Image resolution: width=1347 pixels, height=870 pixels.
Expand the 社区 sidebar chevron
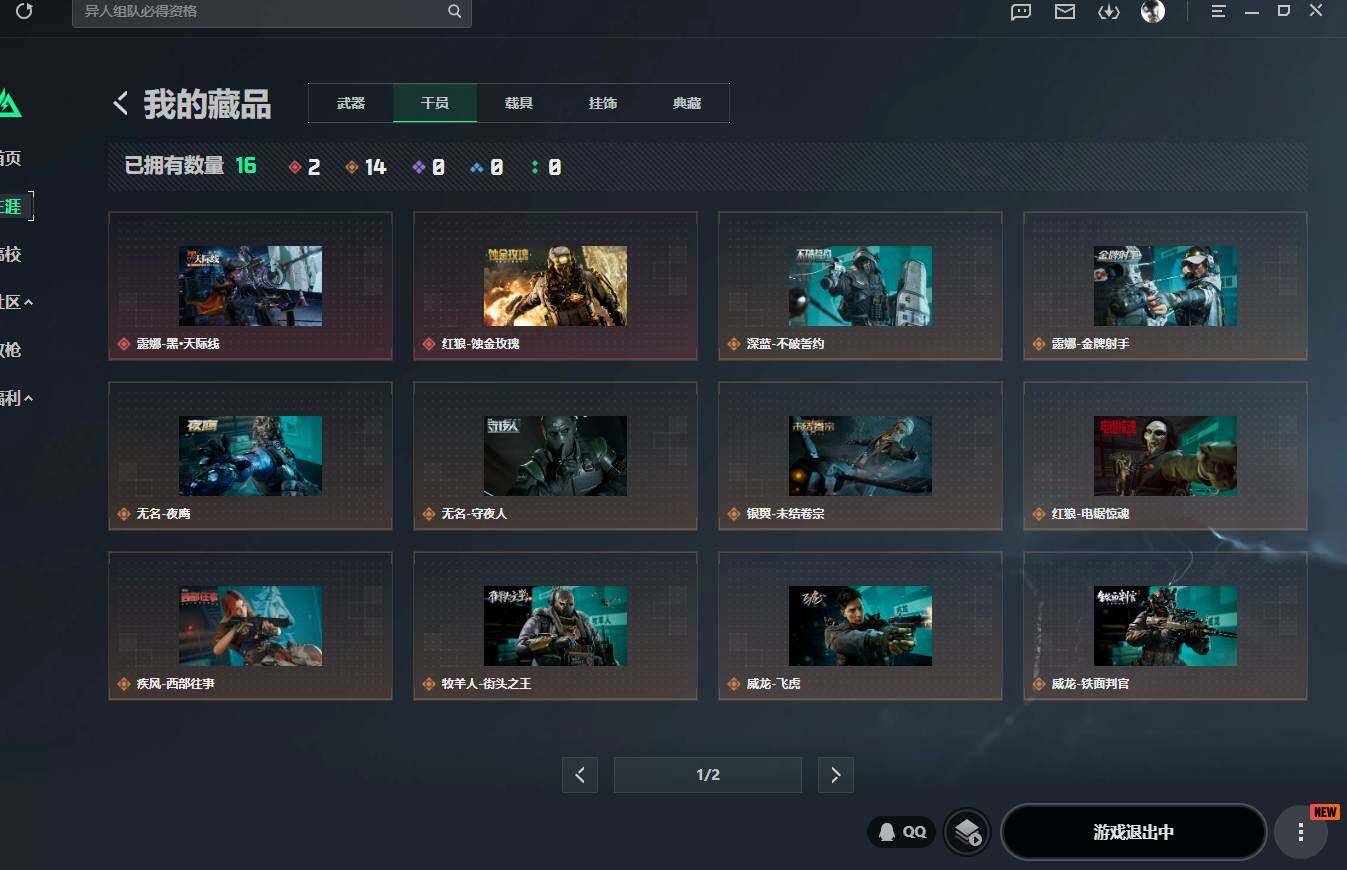[x=28, y=302]
